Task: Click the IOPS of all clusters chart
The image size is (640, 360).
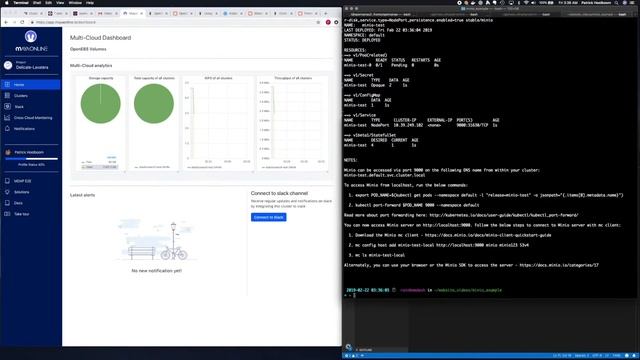Action: click(x=218, y=122)
